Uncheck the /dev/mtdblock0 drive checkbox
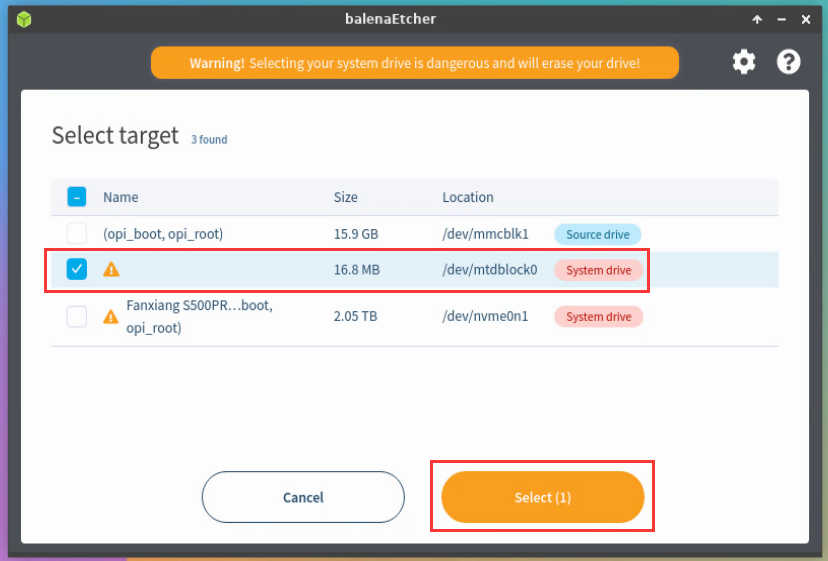828x561 pixels. [x=77, y=269]
